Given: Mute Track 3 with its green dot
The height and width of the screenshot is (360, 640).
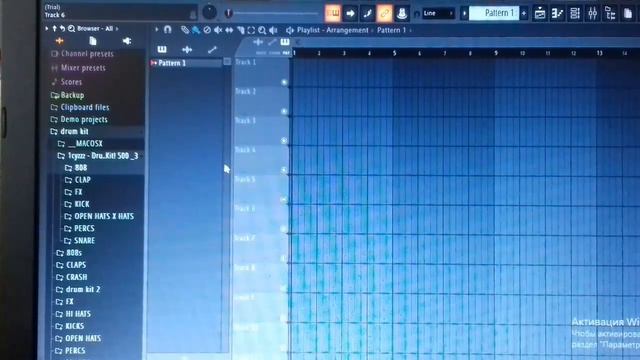Looking at the screenshot, I should (x=284, y=140).
